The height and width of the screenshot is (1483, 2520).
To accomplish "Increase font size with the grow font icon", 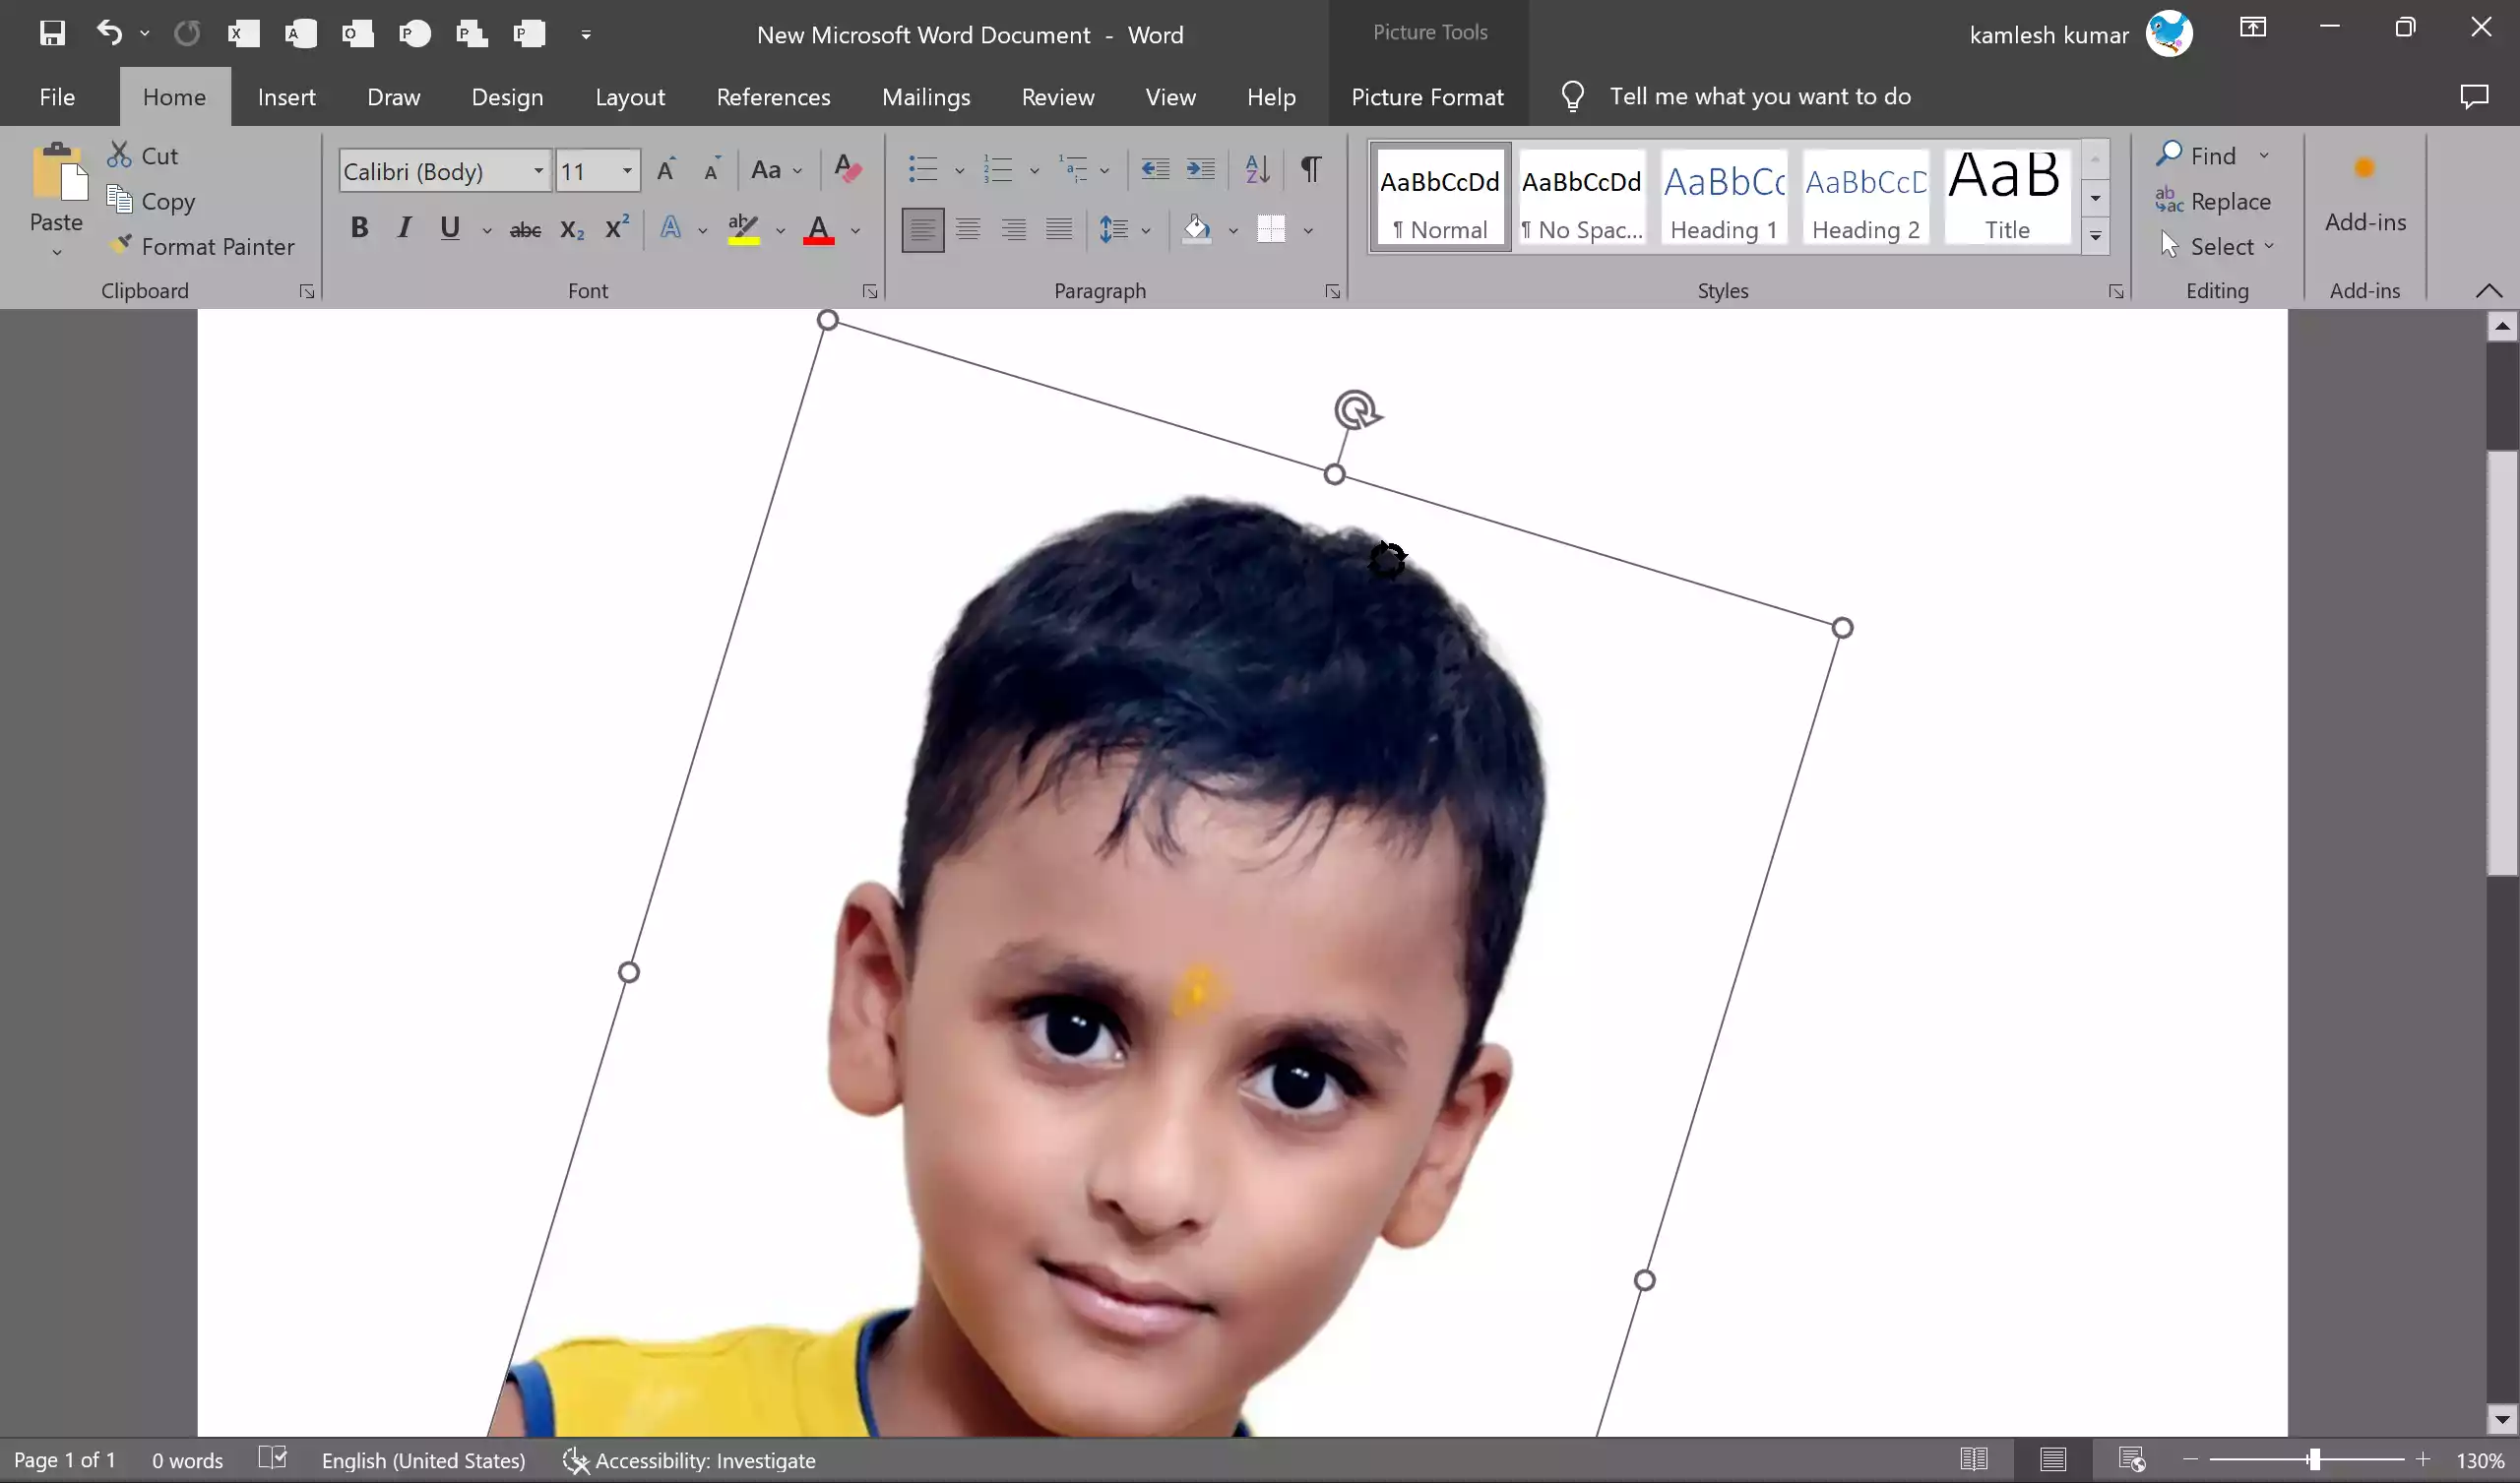I will click(x=666, y=170).
